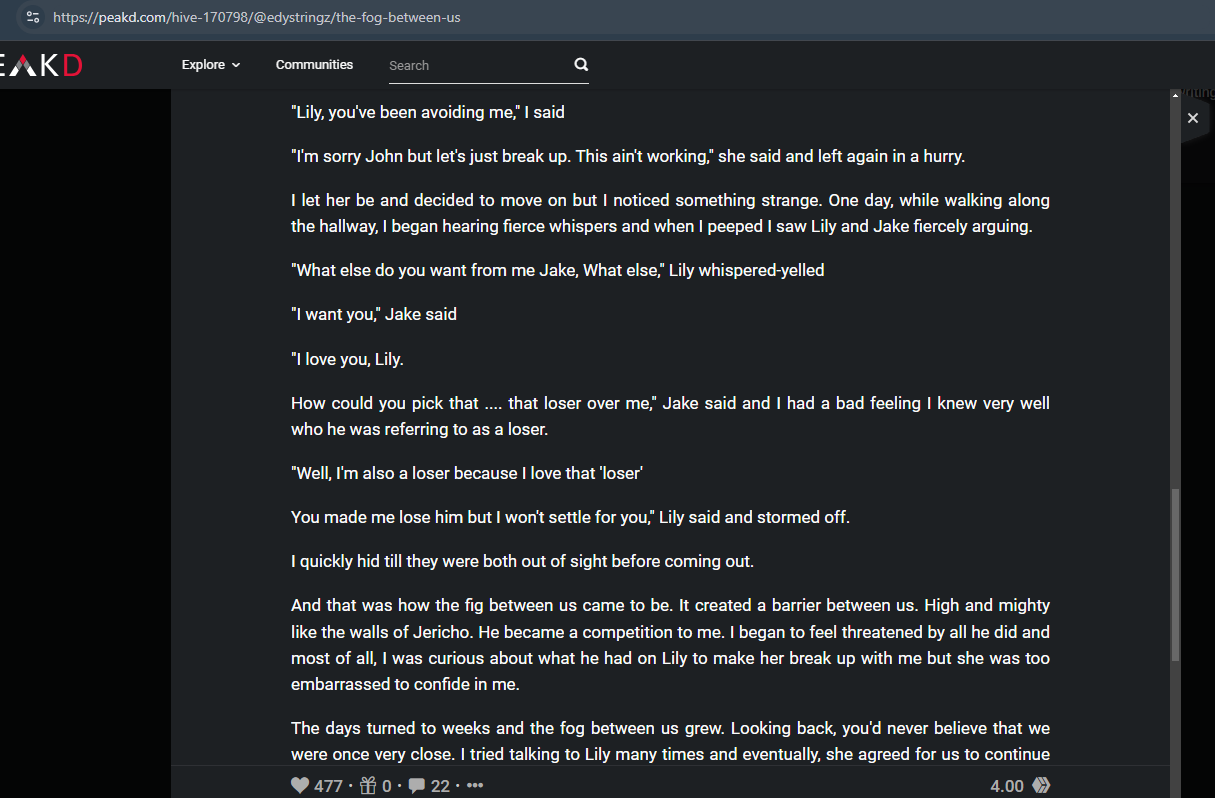Screen dimensions: 1215x798
Task: Open site info icon in address bar
Action: pos(33,17)
